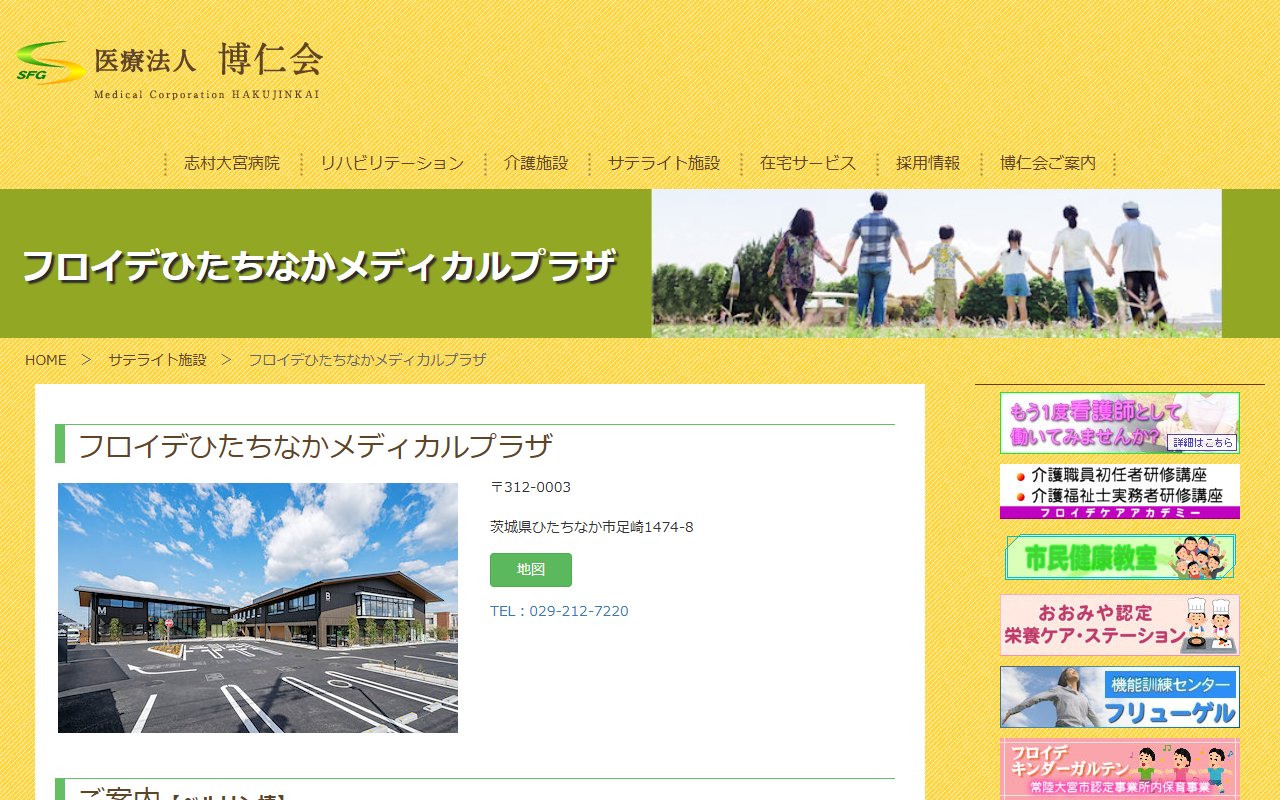Go to サテライト施設 in navigation bar

664,163
